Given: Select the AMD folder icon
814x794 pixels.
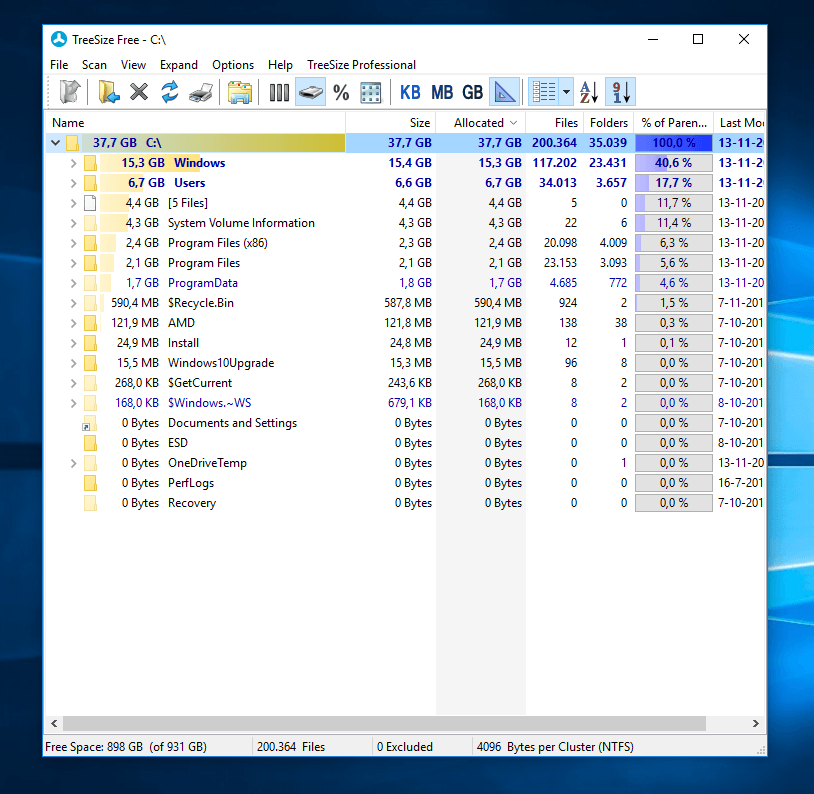Looking at the screenshot, I should tap(90, 323).
